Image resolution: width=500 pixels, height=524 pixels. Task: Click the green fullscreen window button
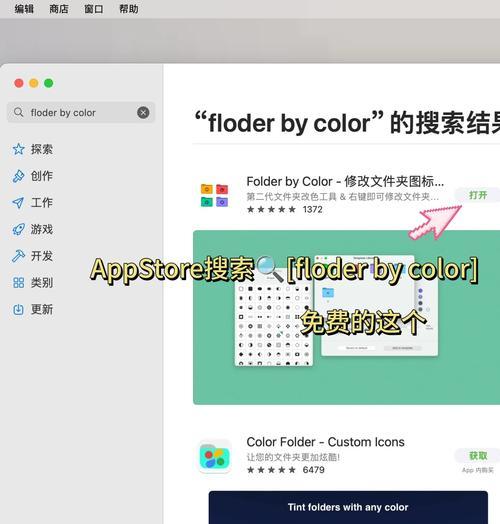point(49,83)
